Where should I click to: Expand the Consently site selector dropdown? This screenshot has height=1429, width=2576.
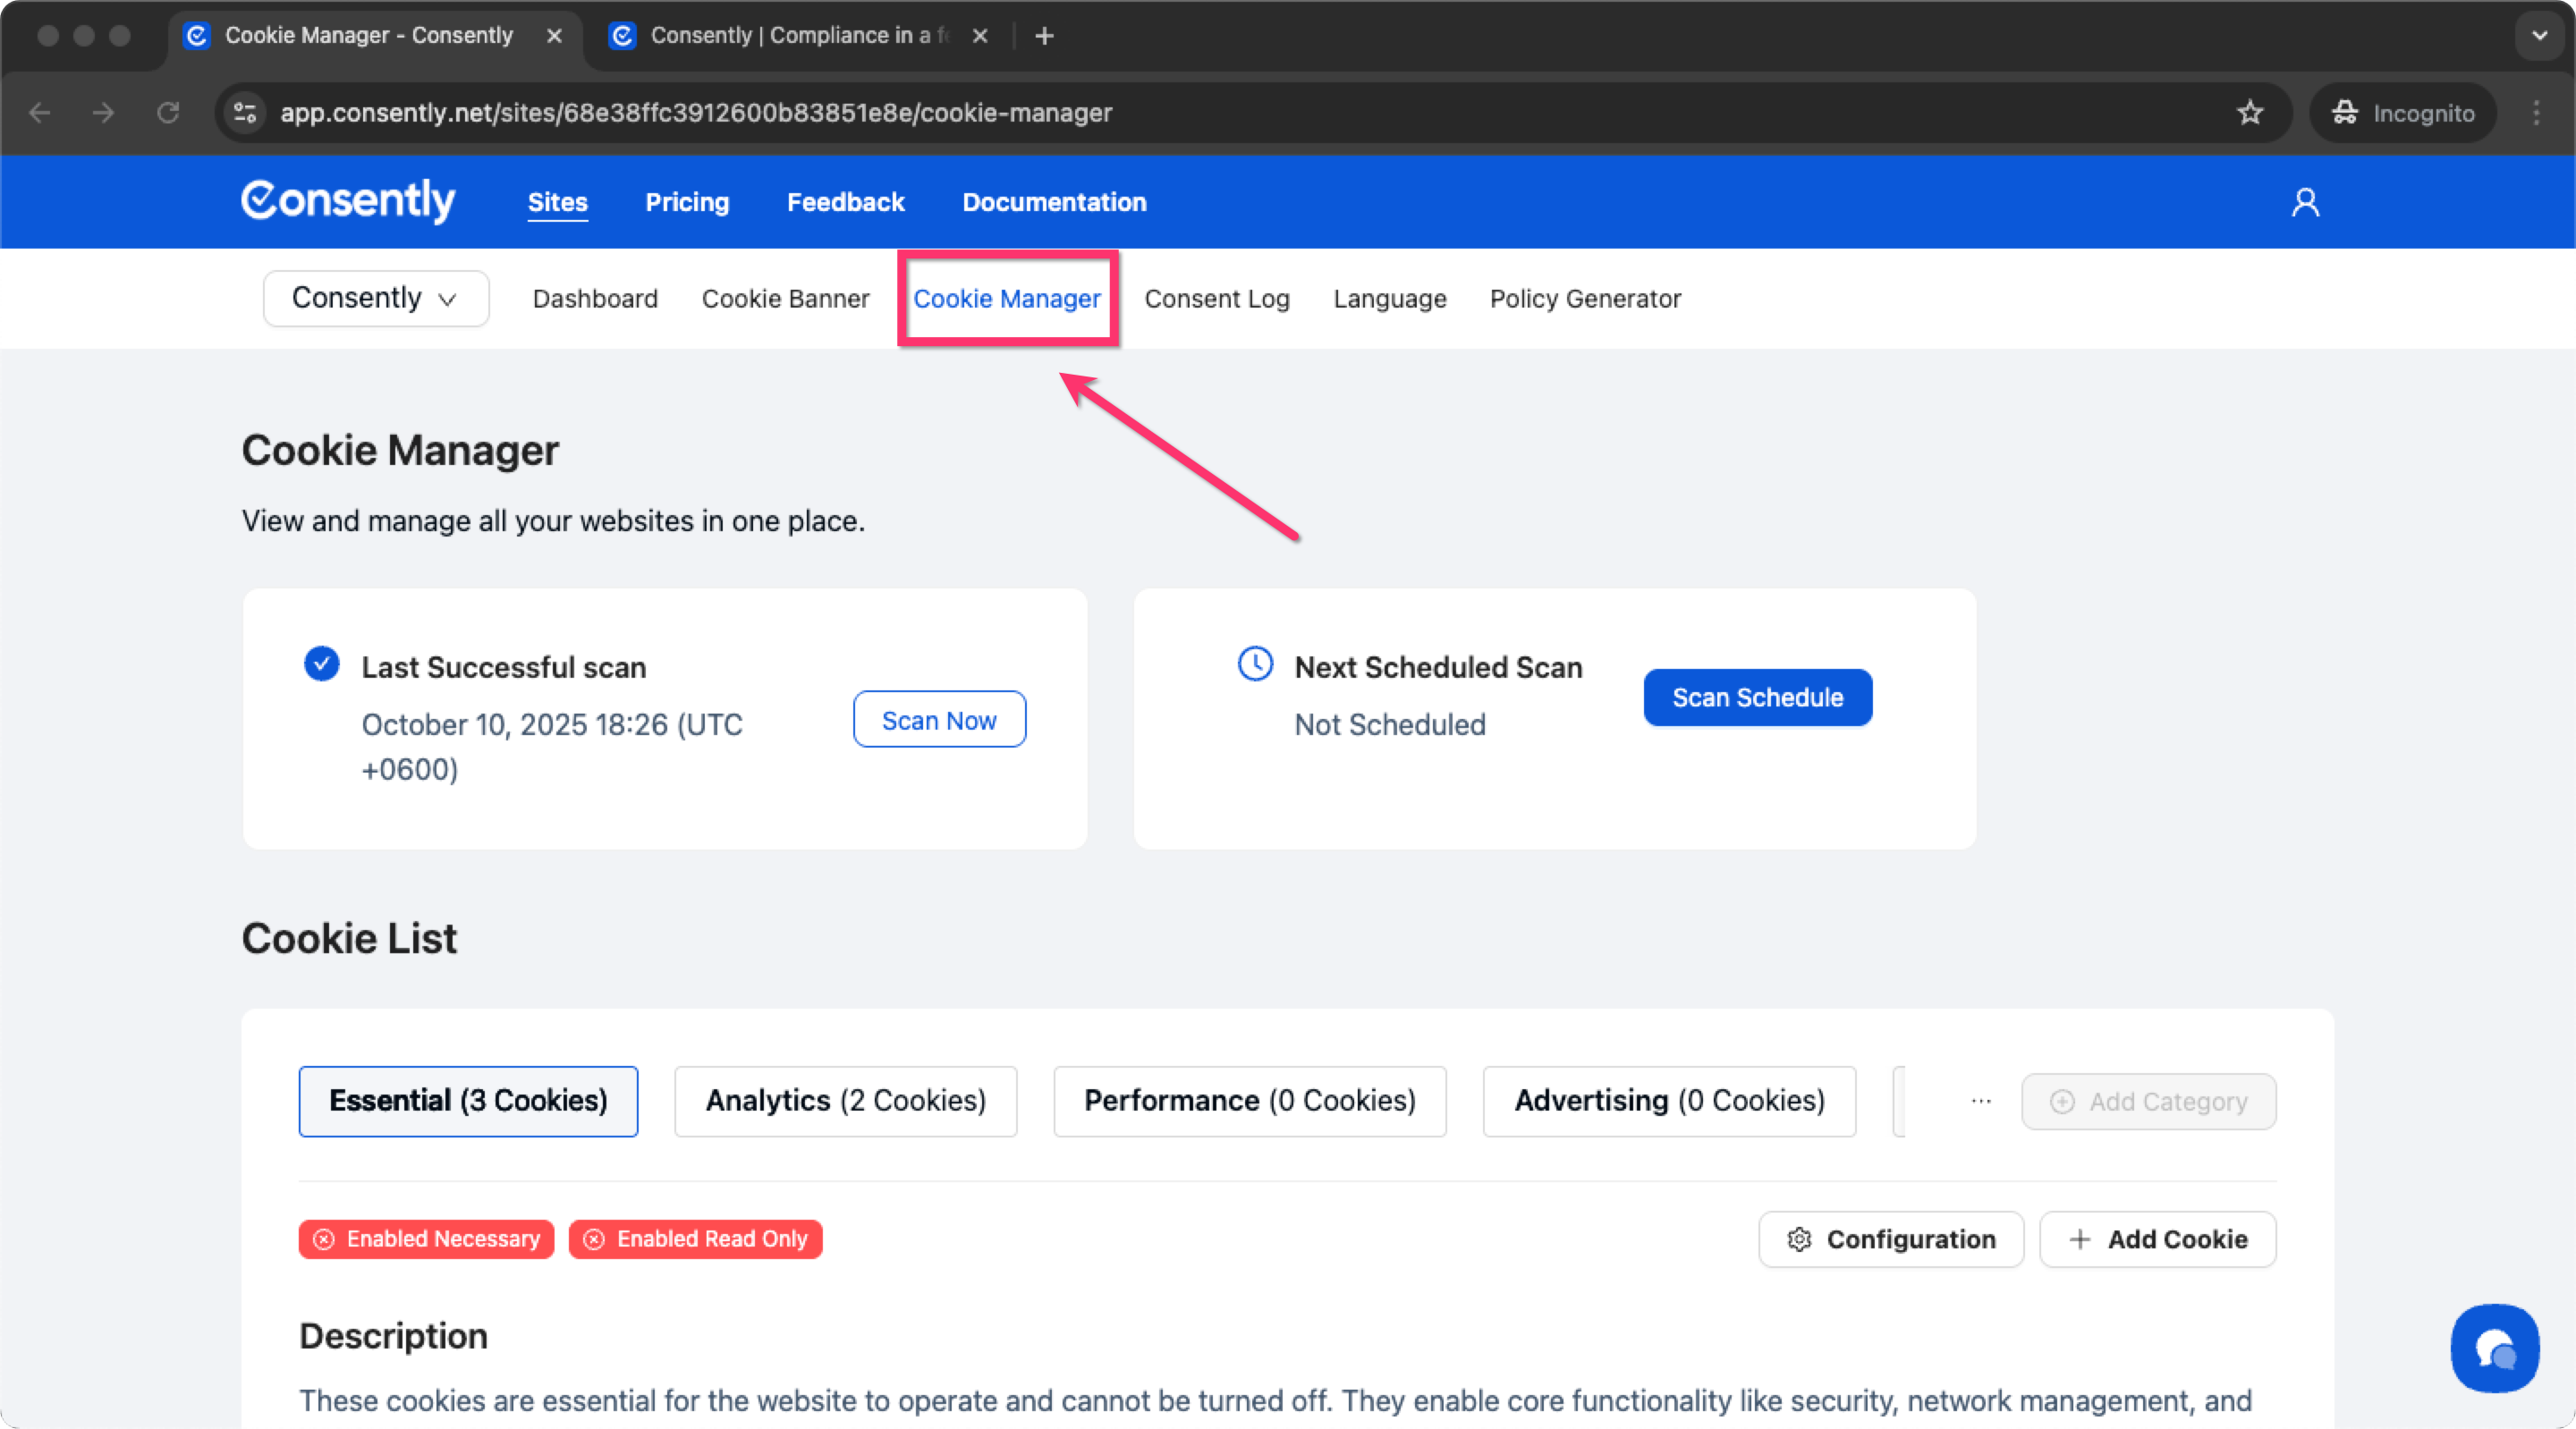tap(376, 298)
